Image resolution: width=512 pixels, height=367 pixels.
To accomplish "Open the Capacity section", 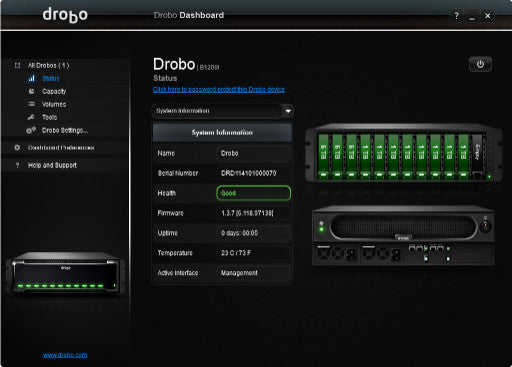I will 54,91.
